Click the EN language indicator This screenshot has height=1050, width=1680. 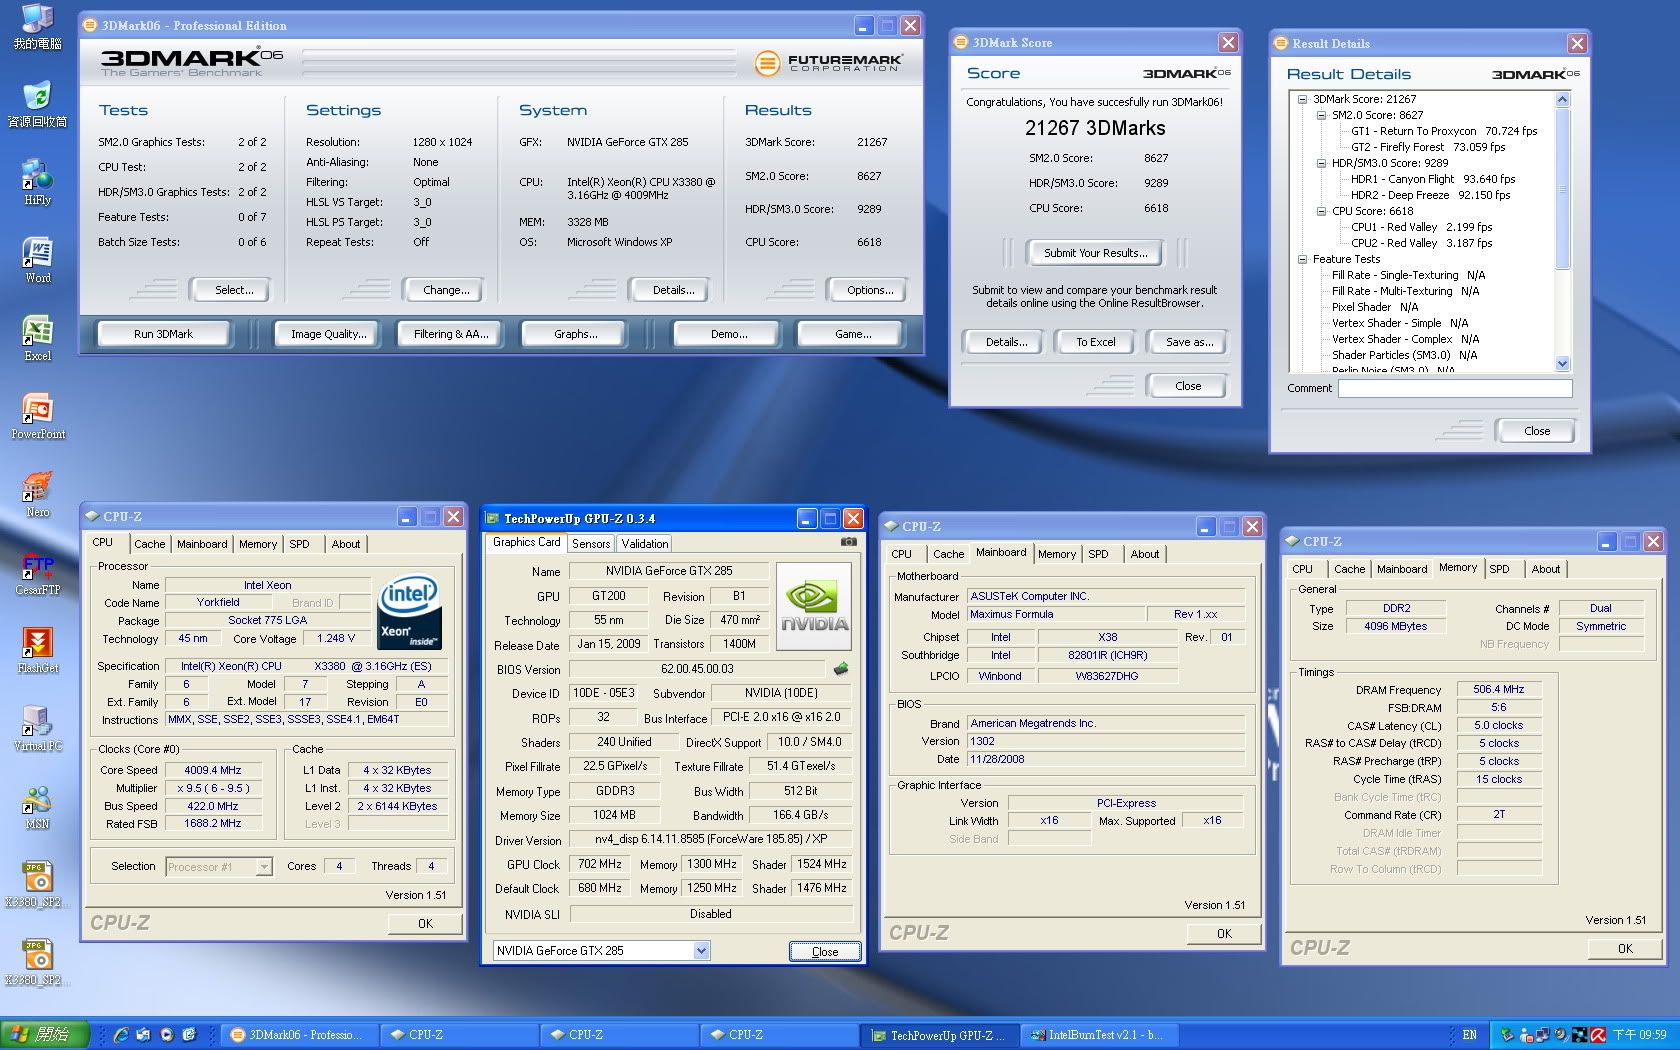[1469, 1035]
